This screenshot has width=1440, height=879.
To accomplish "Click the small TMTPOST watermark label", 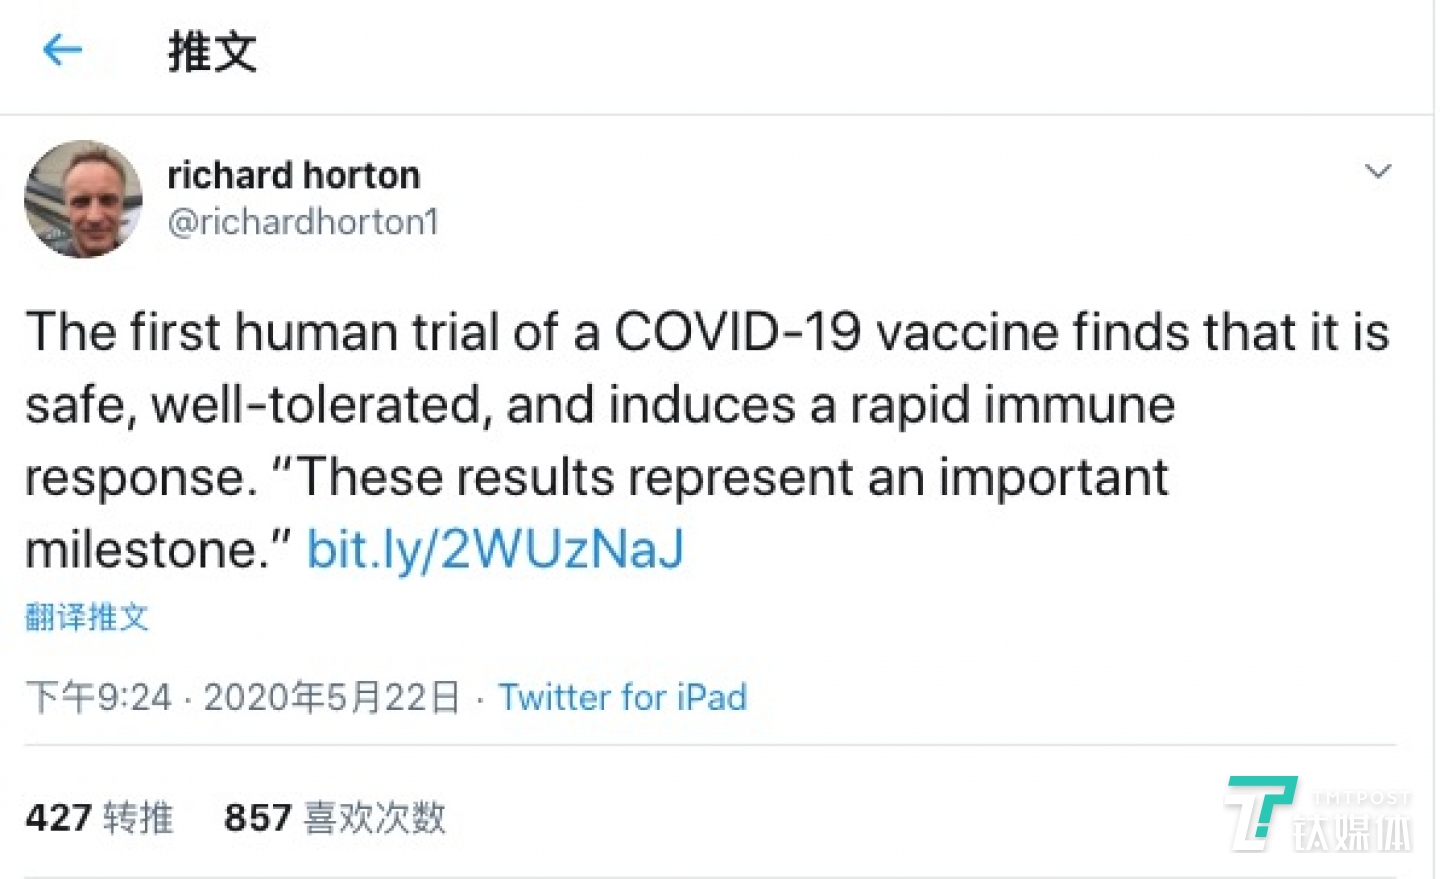I will click(1361, 798).
